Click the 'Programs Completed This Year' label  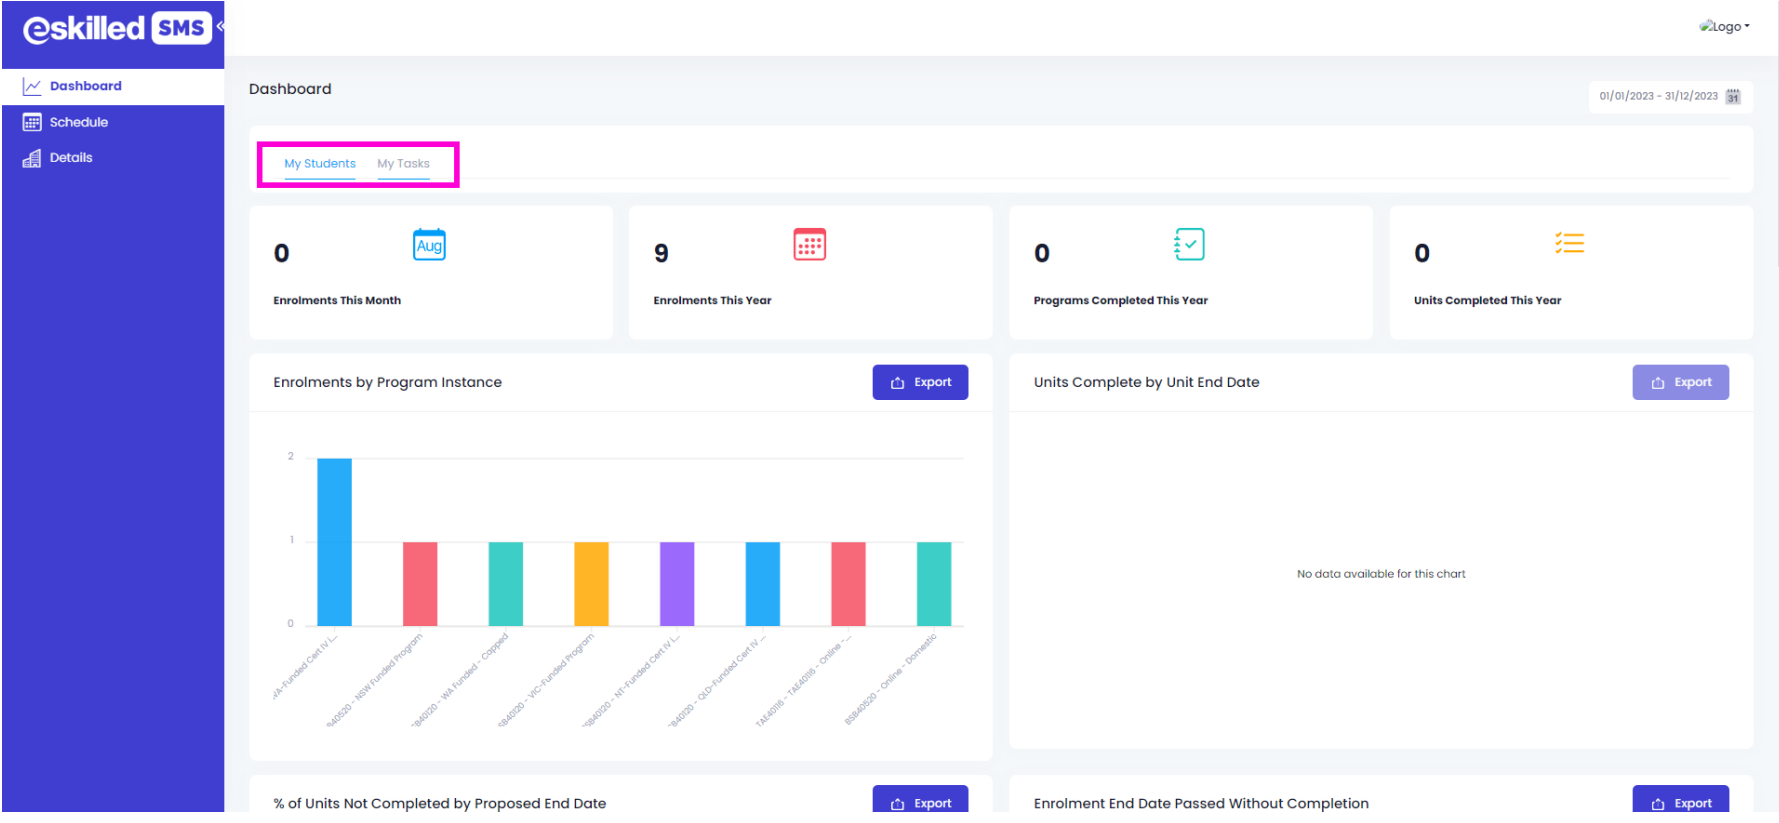tap(1121, 300)
